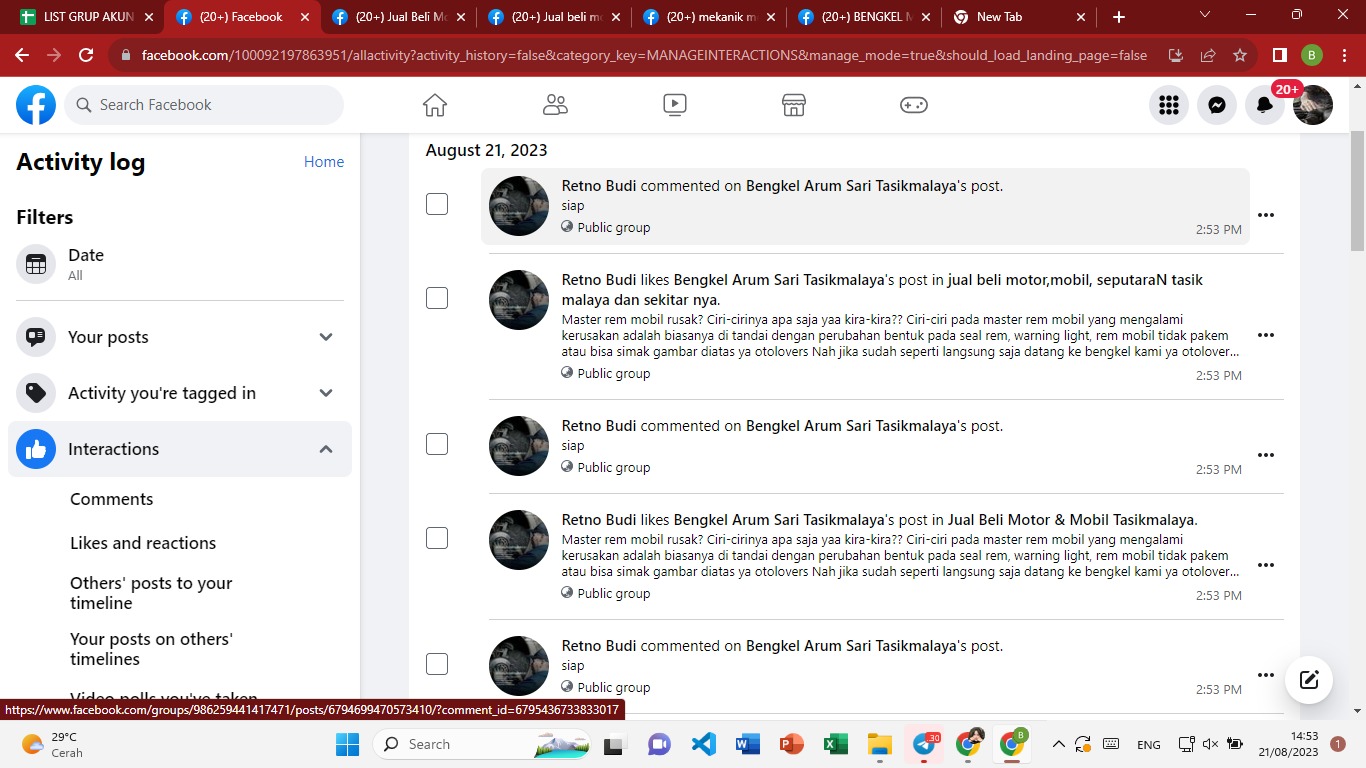Open the Messenger icon
The width and height of the screenshot is (1366, 768).
point(1217,105)
